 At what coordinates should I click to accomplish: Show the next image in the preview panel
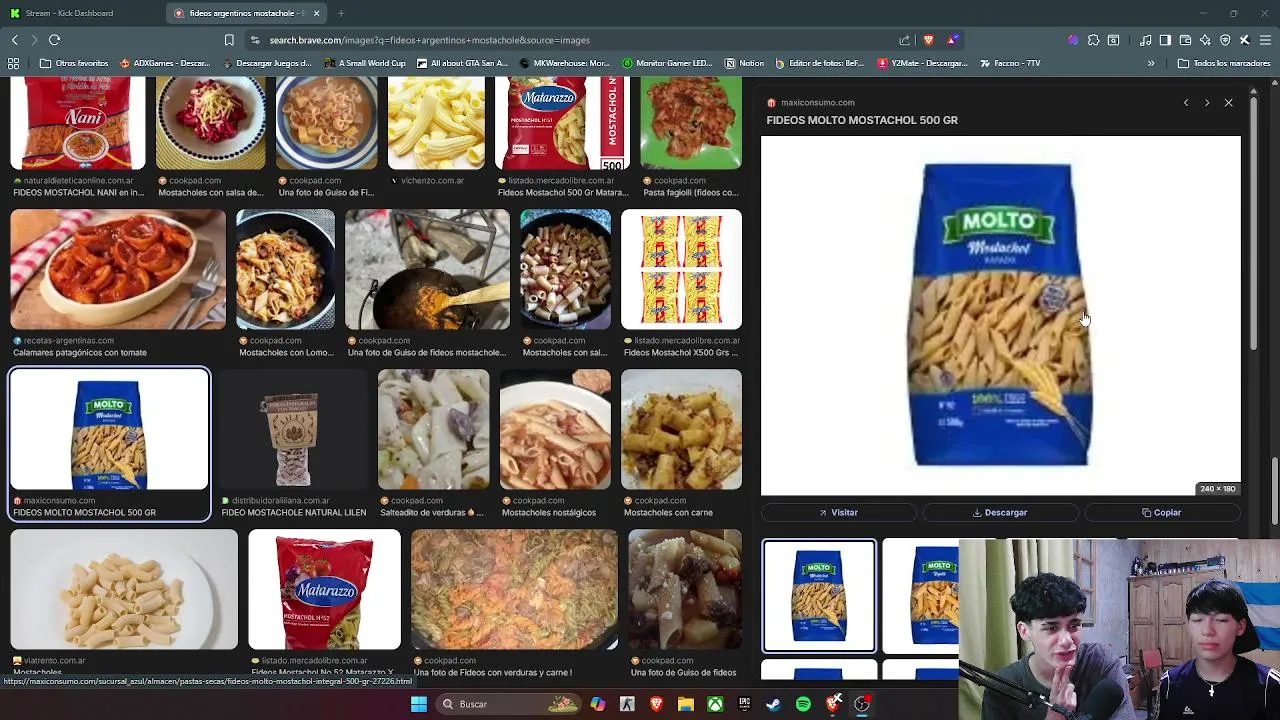1207,103
